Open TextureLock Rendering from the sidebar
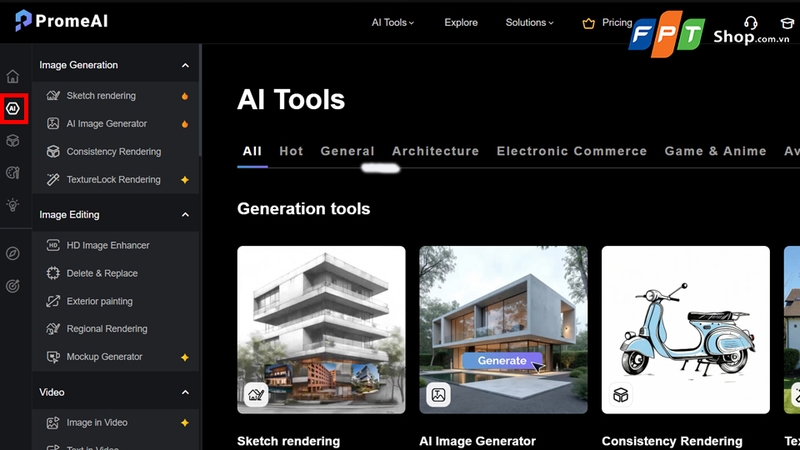 coord(115,180)
